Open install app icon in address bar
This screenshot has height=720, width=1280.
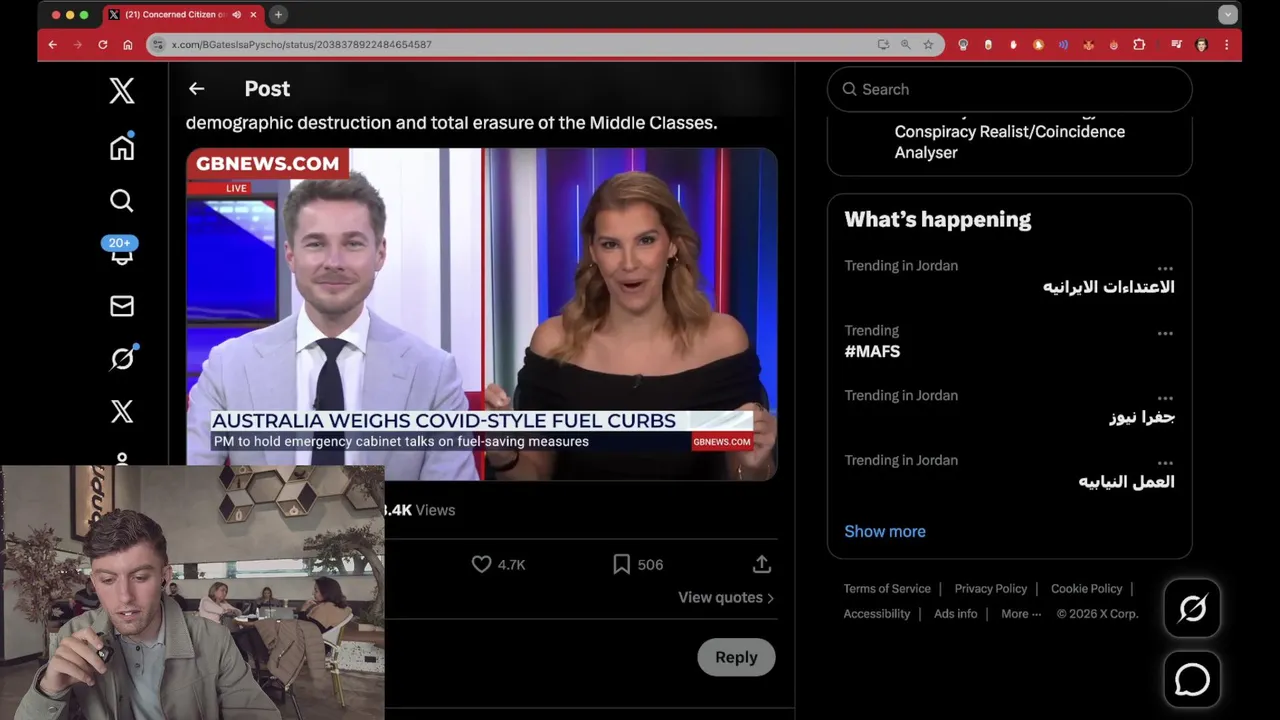(x=883, y=45)
